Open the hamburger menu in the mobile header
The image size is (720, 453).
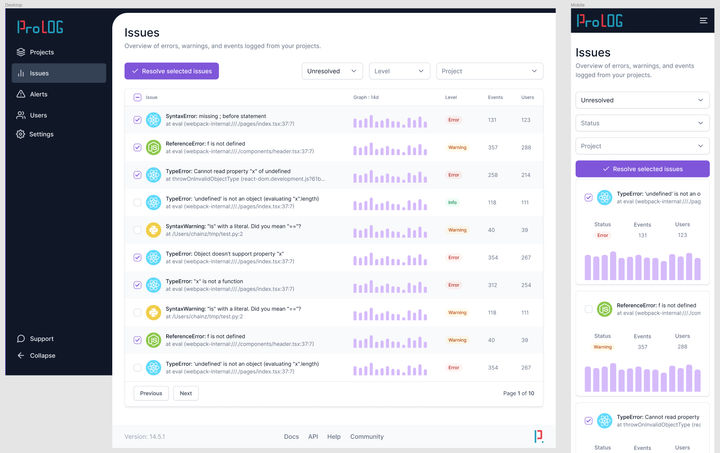(703, 21)
